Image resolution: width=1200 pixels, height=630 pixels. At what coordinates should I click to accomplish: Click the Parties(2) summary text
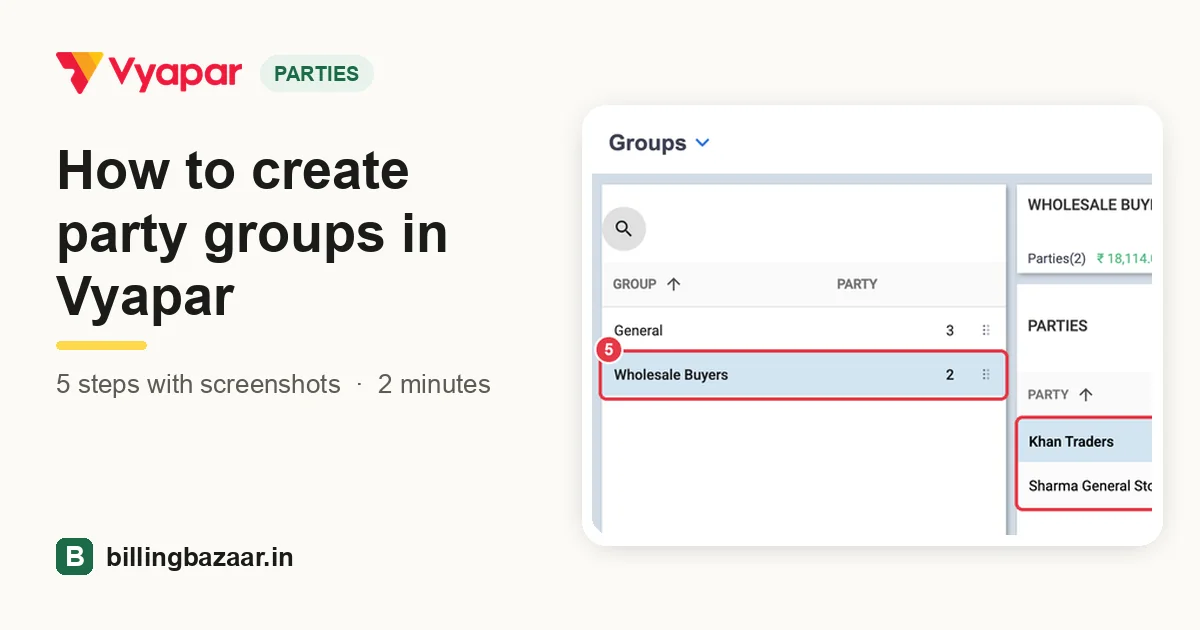[x=1057, y=258]
